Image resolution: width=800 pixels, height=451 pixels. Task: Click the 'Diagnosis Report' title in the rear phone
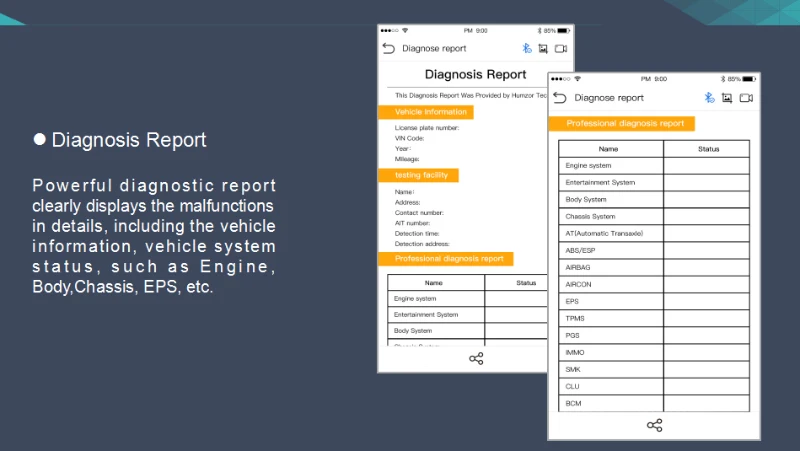coord(476,74)
